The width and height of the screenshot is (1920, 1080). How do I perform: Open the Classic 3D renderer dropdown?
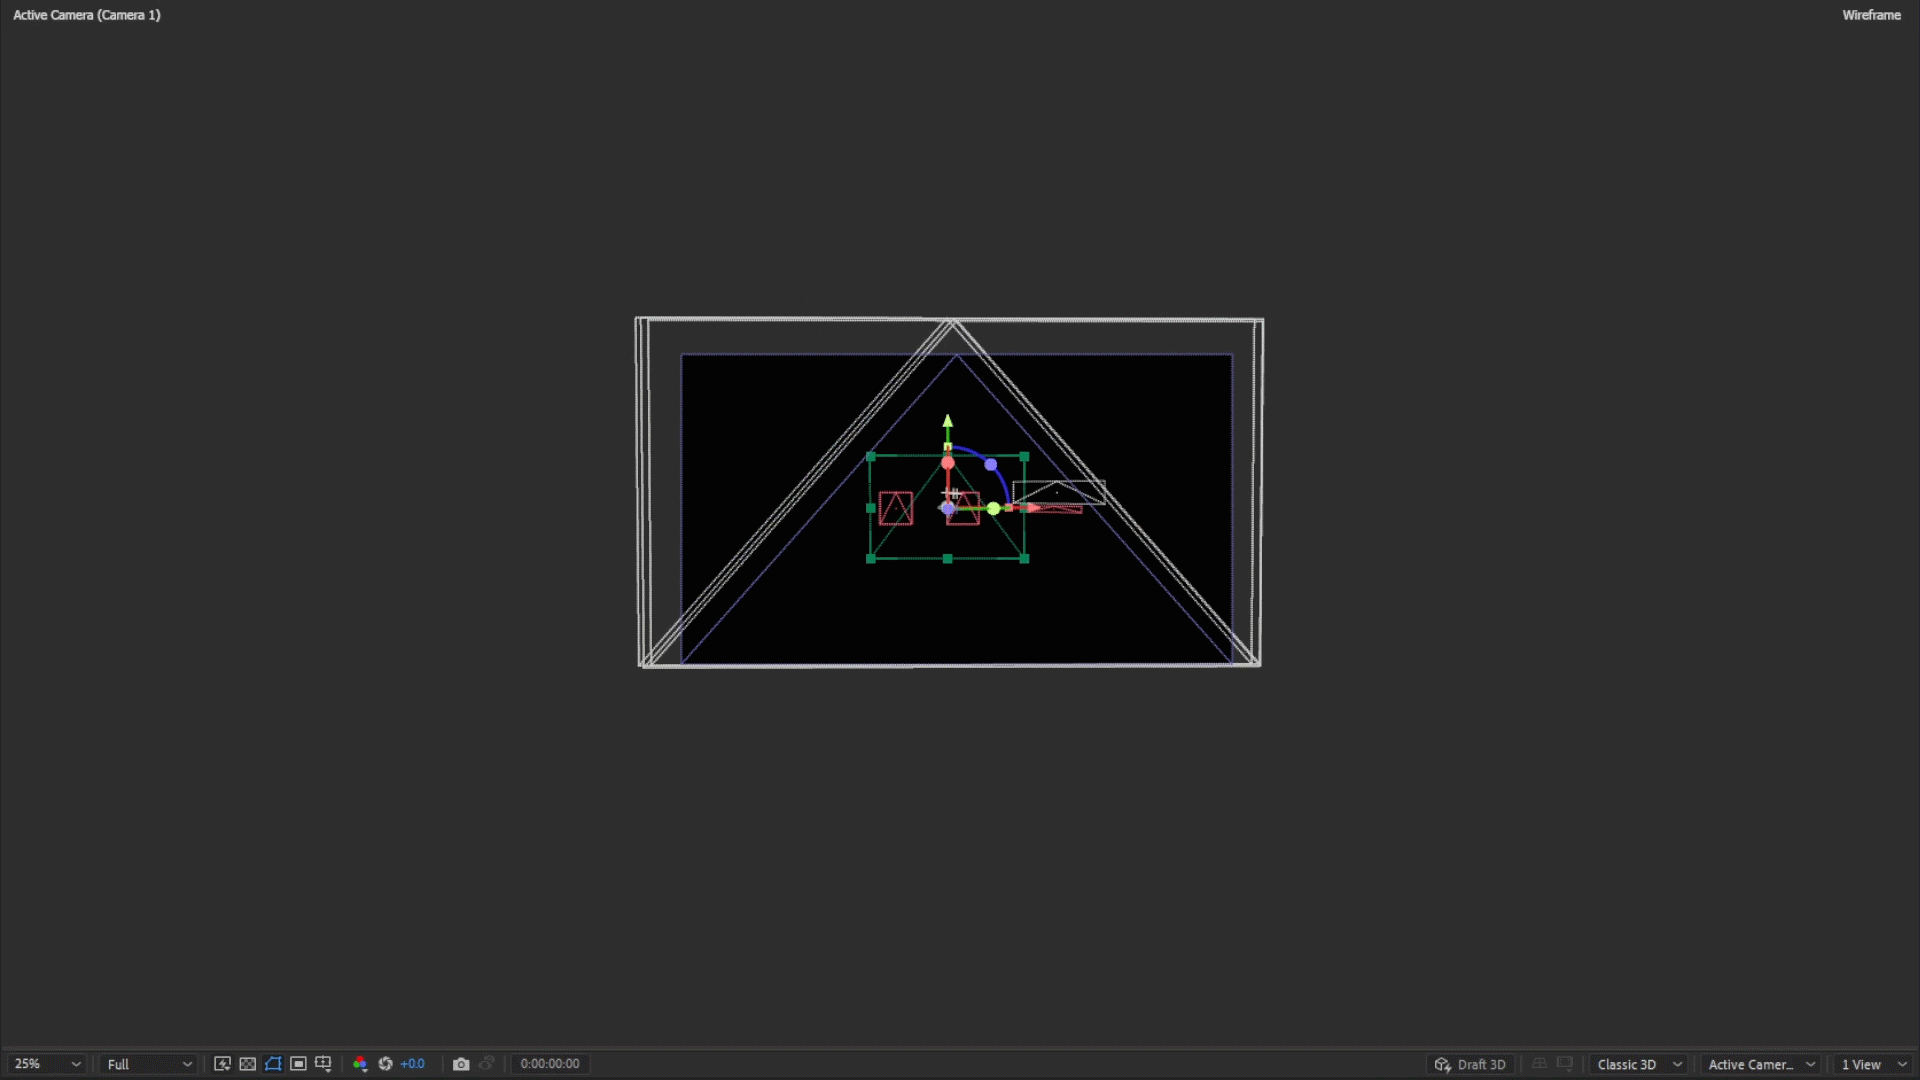point(1639,1064)
